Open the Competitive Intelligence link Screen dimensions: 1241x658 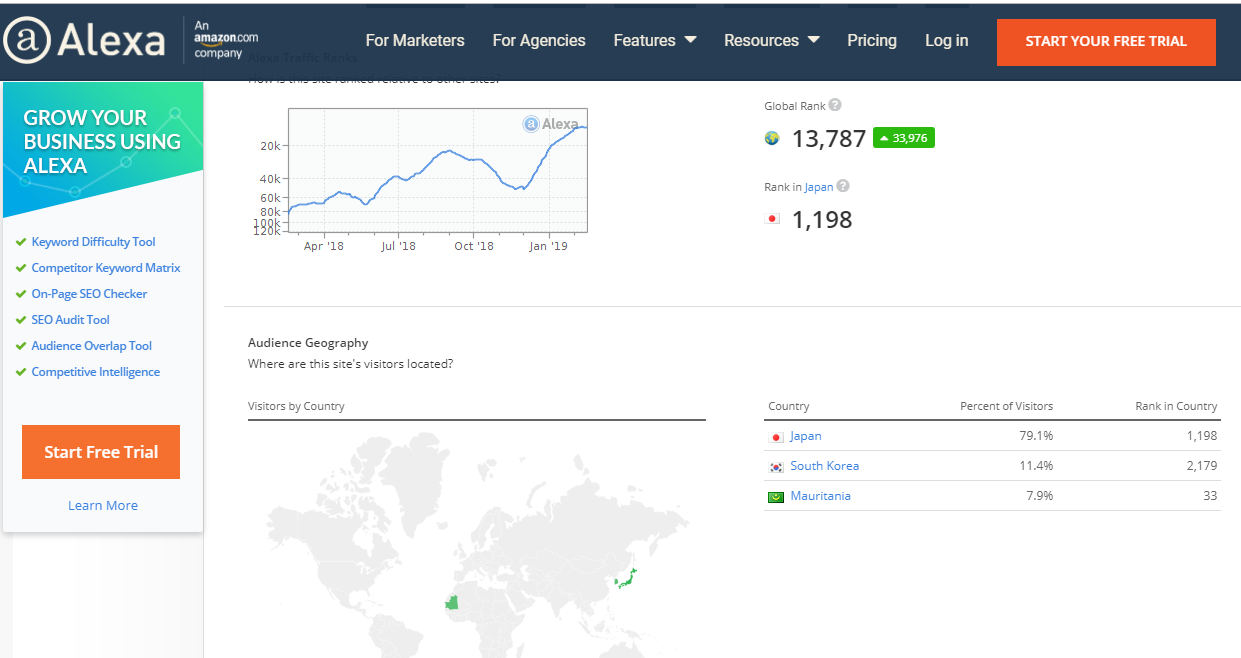click(96, 372)
